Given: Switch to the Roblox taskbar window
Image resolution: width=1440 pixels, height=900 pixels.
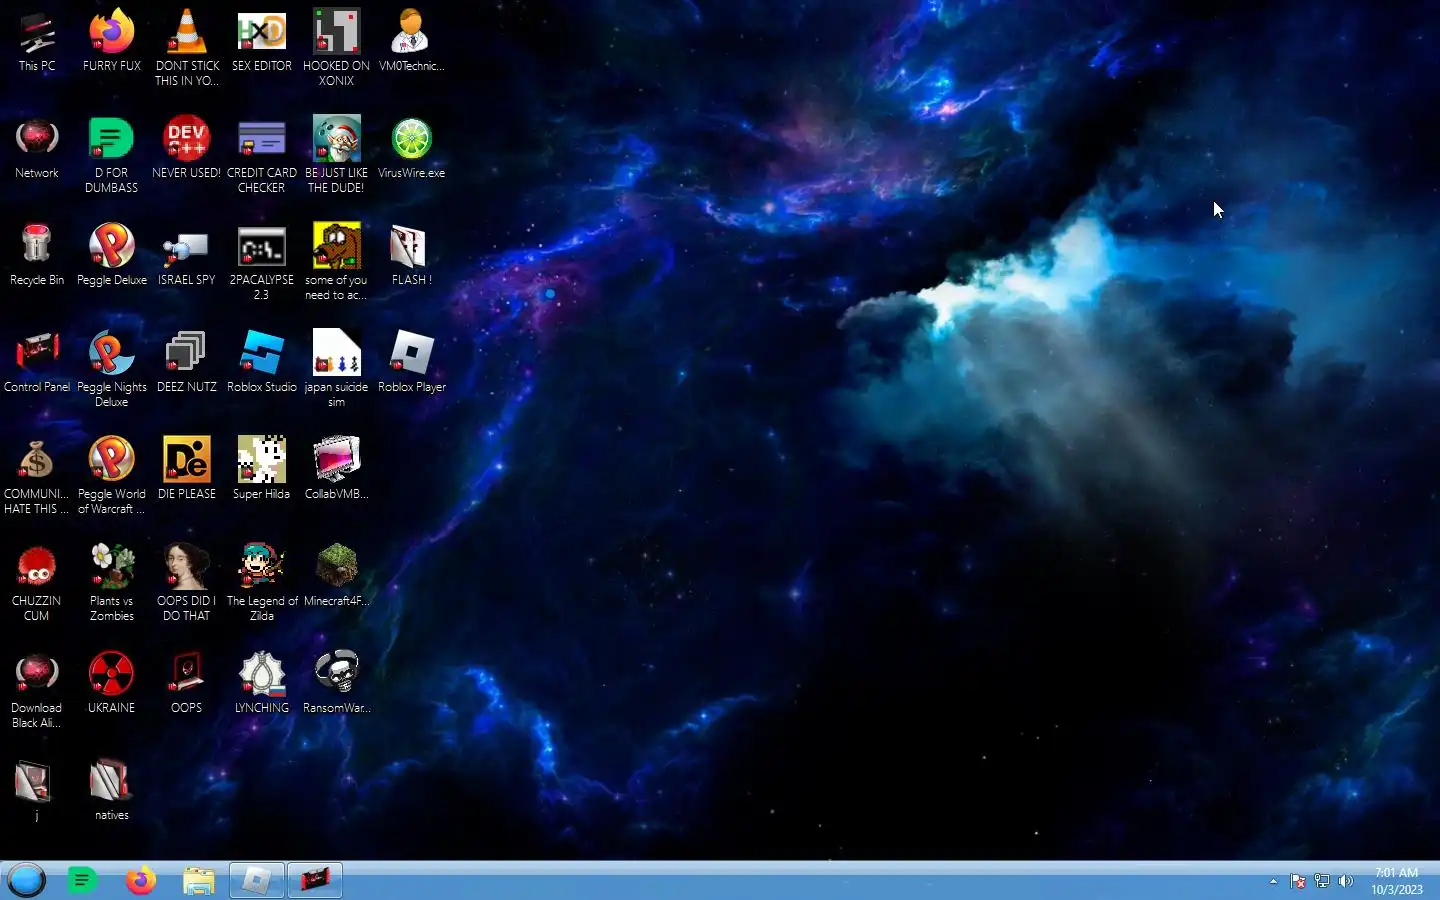Looking at the screenshot, I should coord(257,880).
